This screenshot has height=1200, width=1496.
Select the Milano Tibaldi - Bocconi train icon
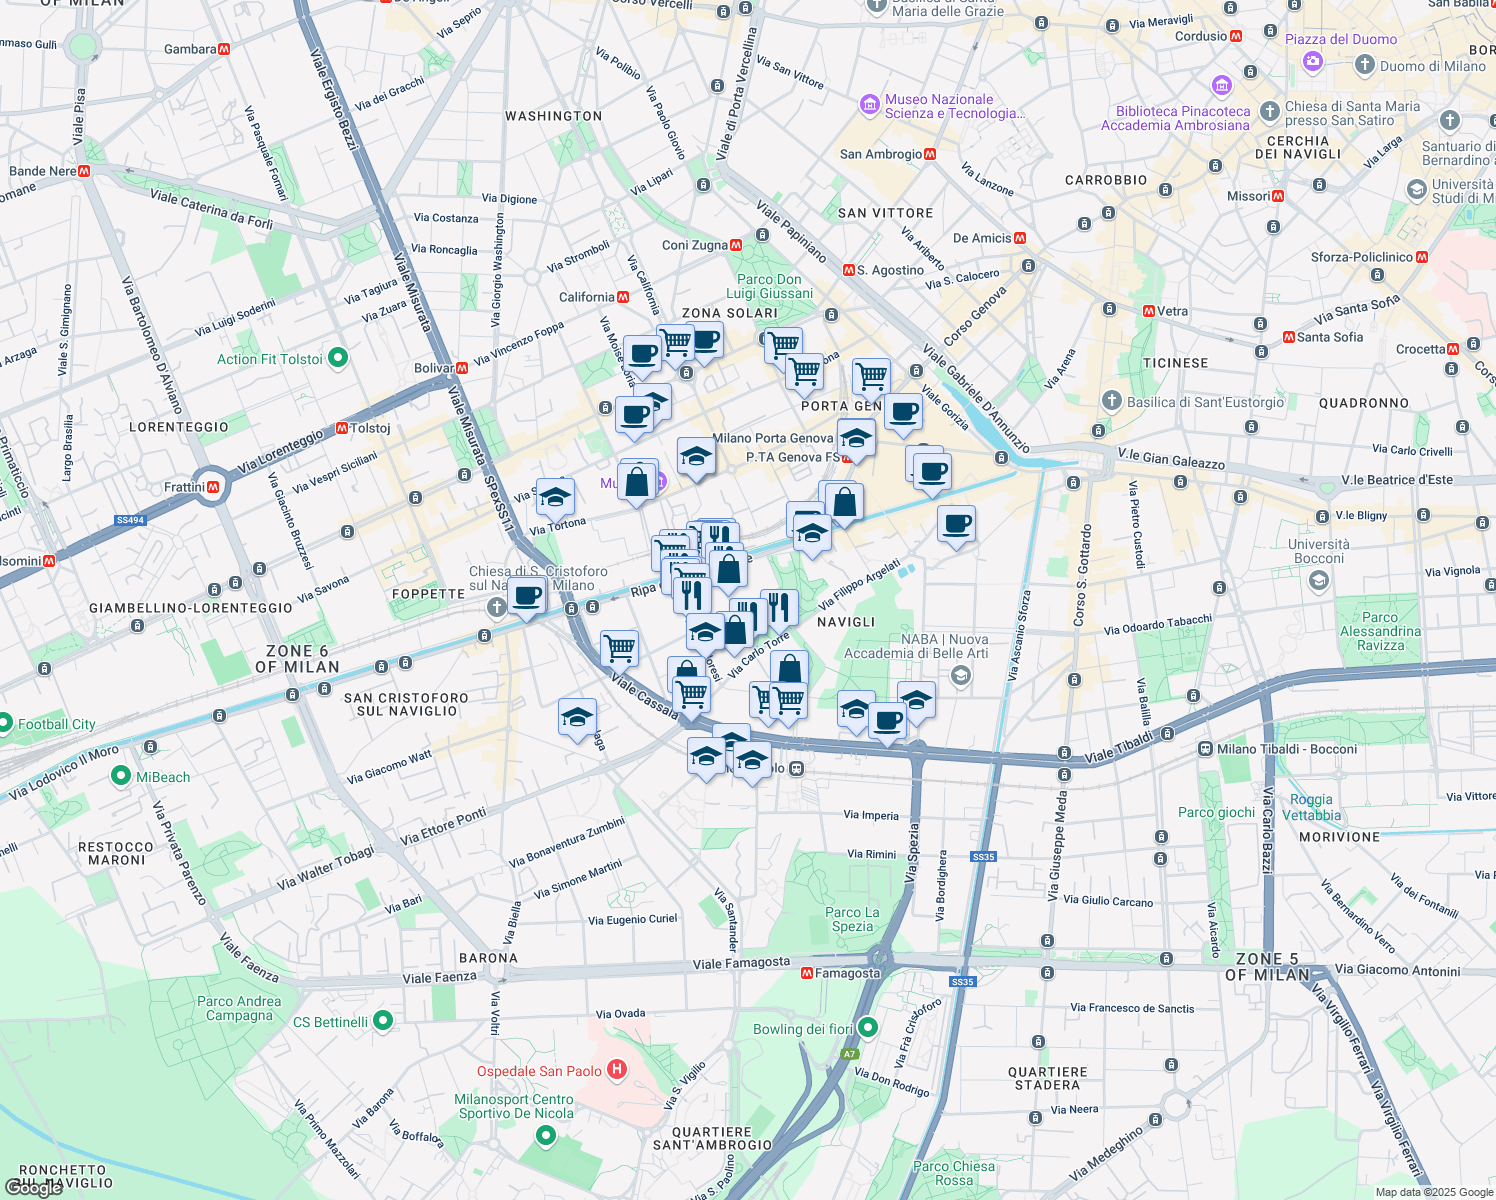pyautogui.click(x=1206, y=749)
